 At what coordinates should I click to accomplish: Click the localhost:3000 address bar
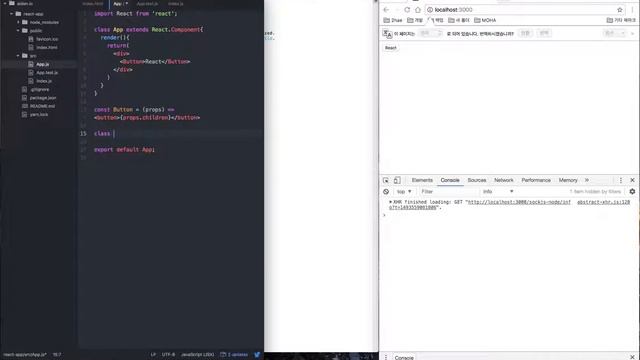pos(524,10)
